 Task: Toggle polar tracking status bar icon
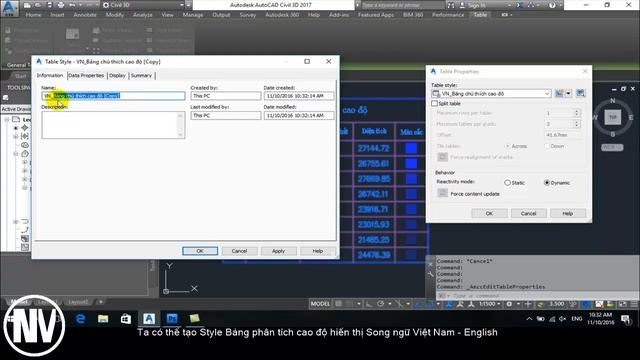click(380, 304)
